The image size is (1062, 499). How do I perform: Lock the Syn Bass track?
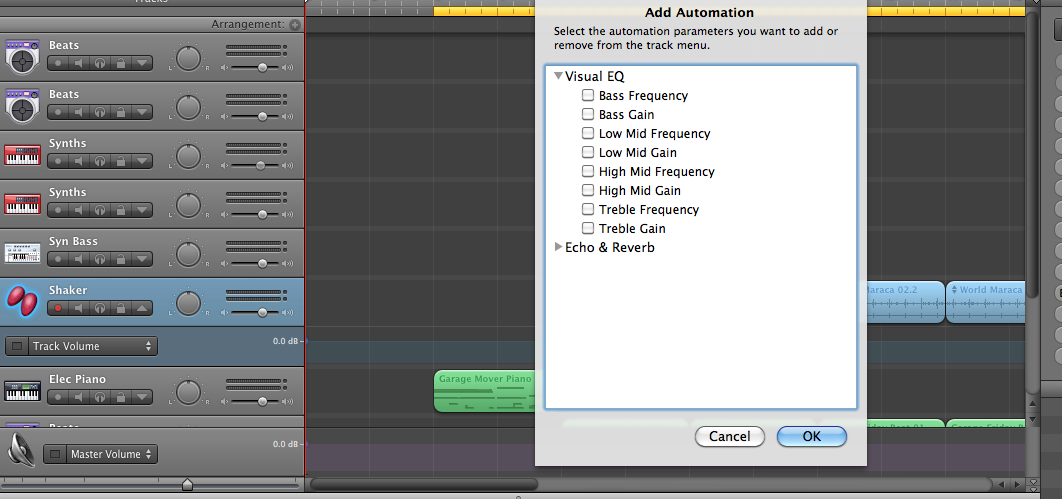click(x=121, y=259)
